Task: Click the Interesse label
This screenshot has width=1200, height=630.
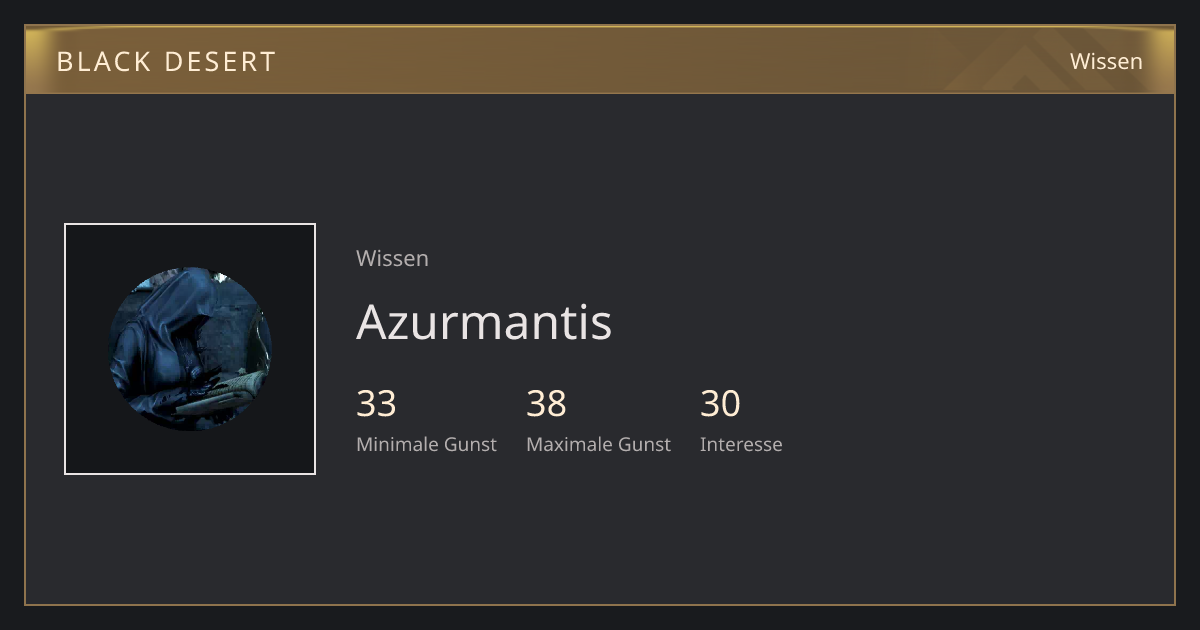Action: pyautogui.click(x=741, y=444)
